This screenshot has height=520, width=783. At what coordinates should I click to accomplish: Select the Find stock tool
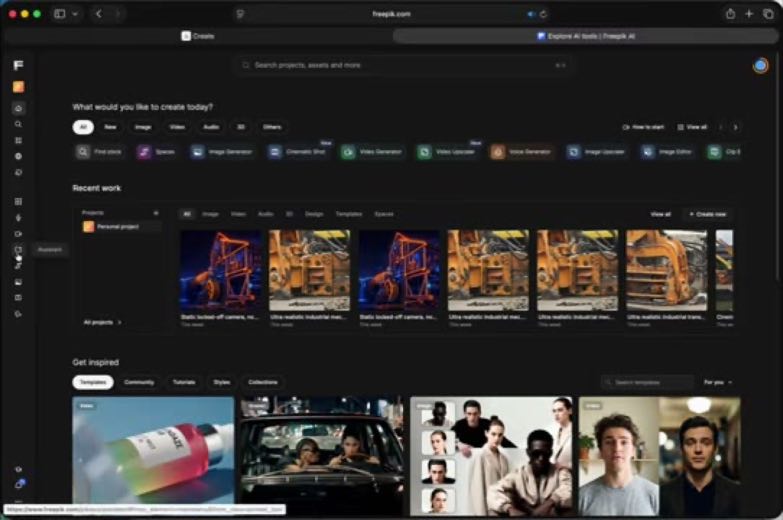99,151
